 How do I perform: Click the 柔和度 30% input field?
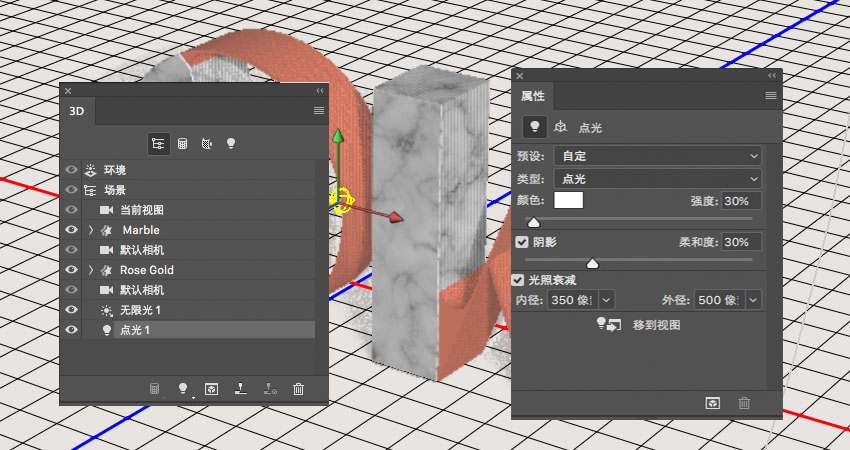click(x=741, y=242)
